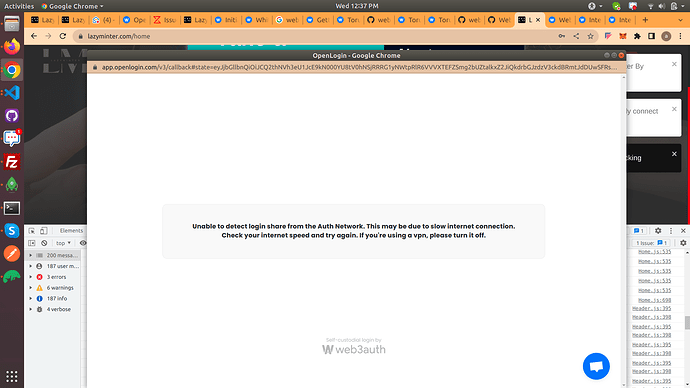Viewport: 690px width, 388px height.
Task: Launch Postman from the dock
Action: tap(12, 254)
